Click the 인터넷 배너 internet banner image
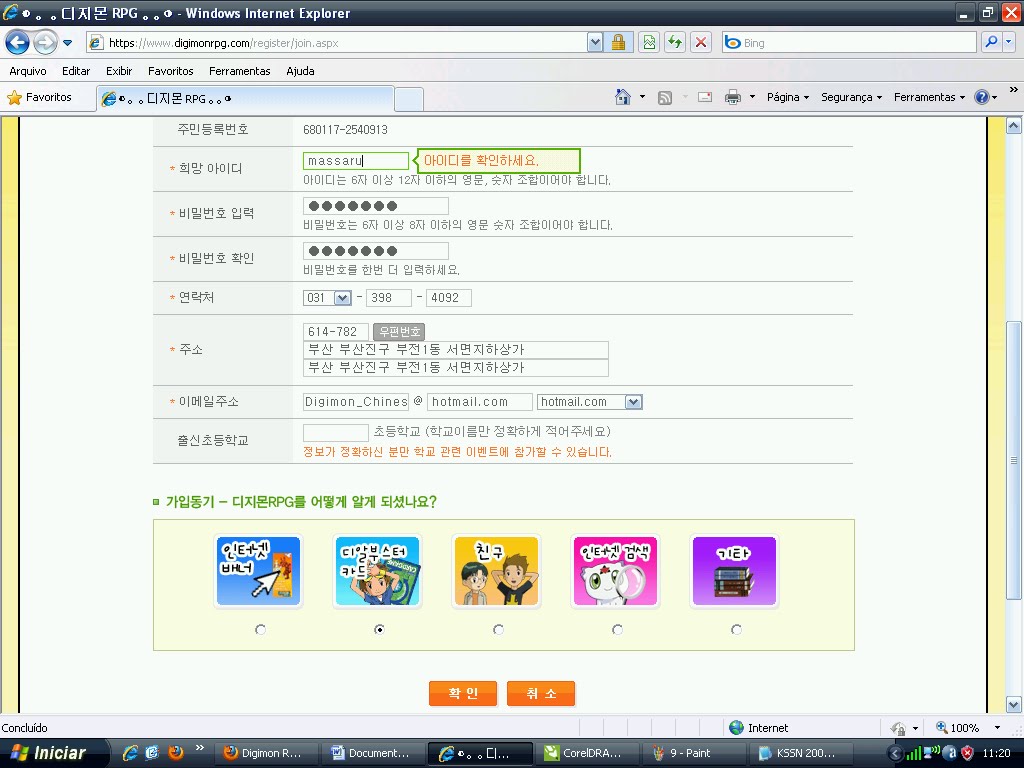This screenshot has width=1024, height=768. pyautogui.click(x=259, y=571)
